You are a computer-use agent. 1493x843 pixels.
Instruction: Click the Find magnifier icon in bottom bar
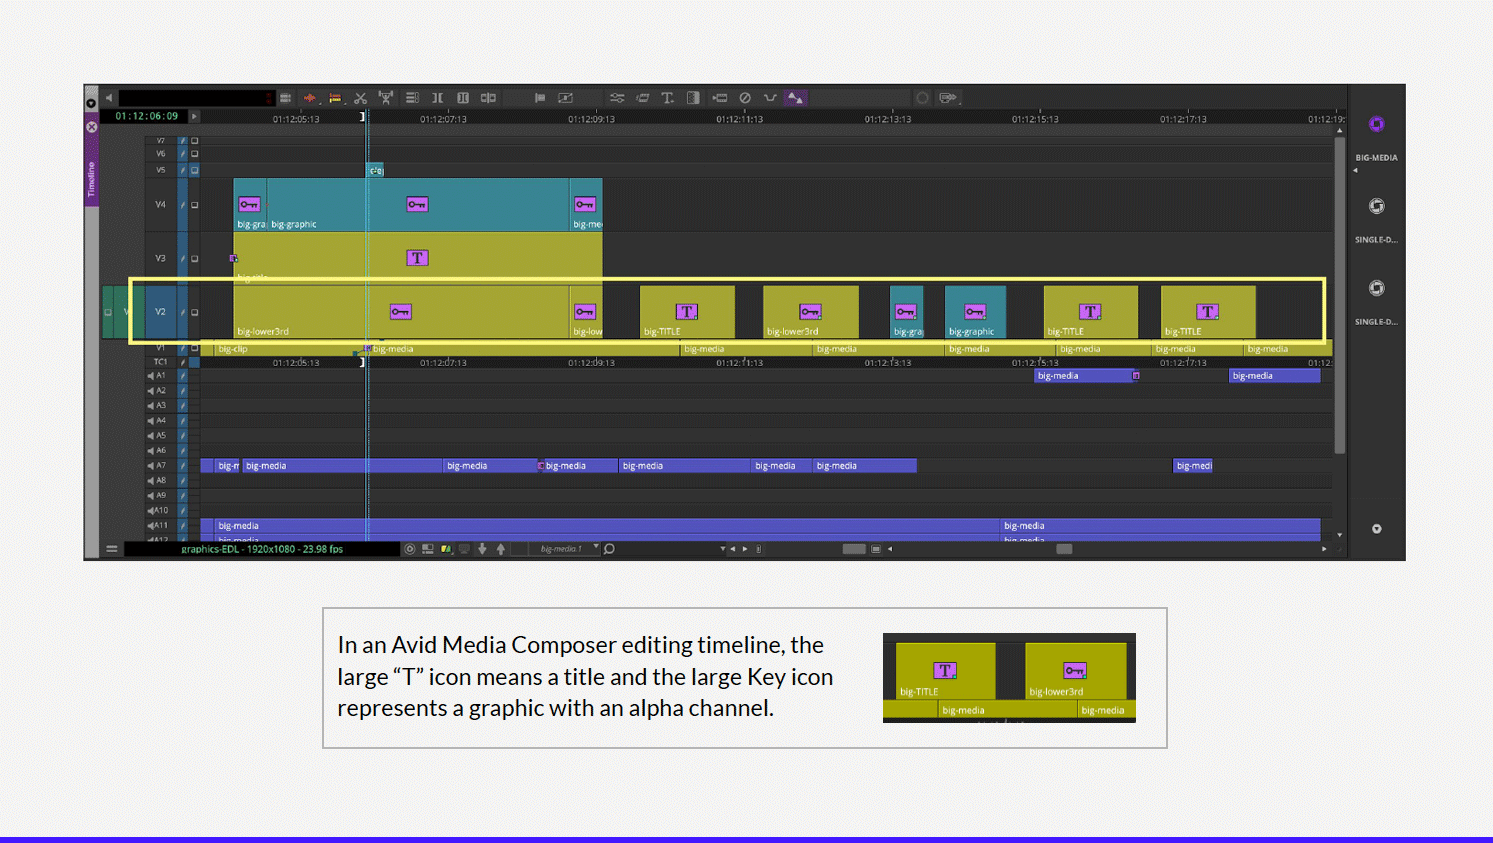[x=609, y=549]
